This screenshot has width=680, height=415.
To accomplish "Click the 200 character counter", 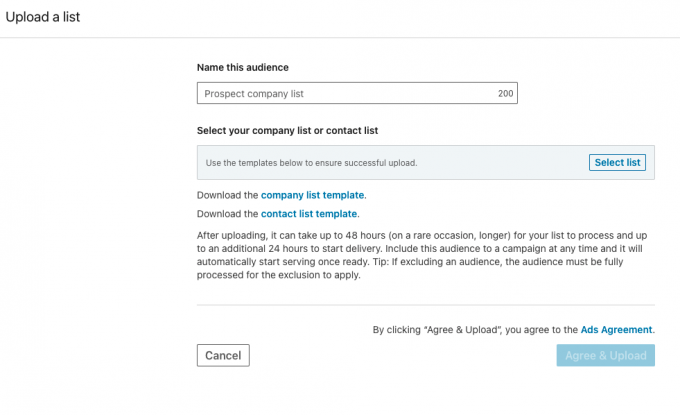I will coord(506,94).
